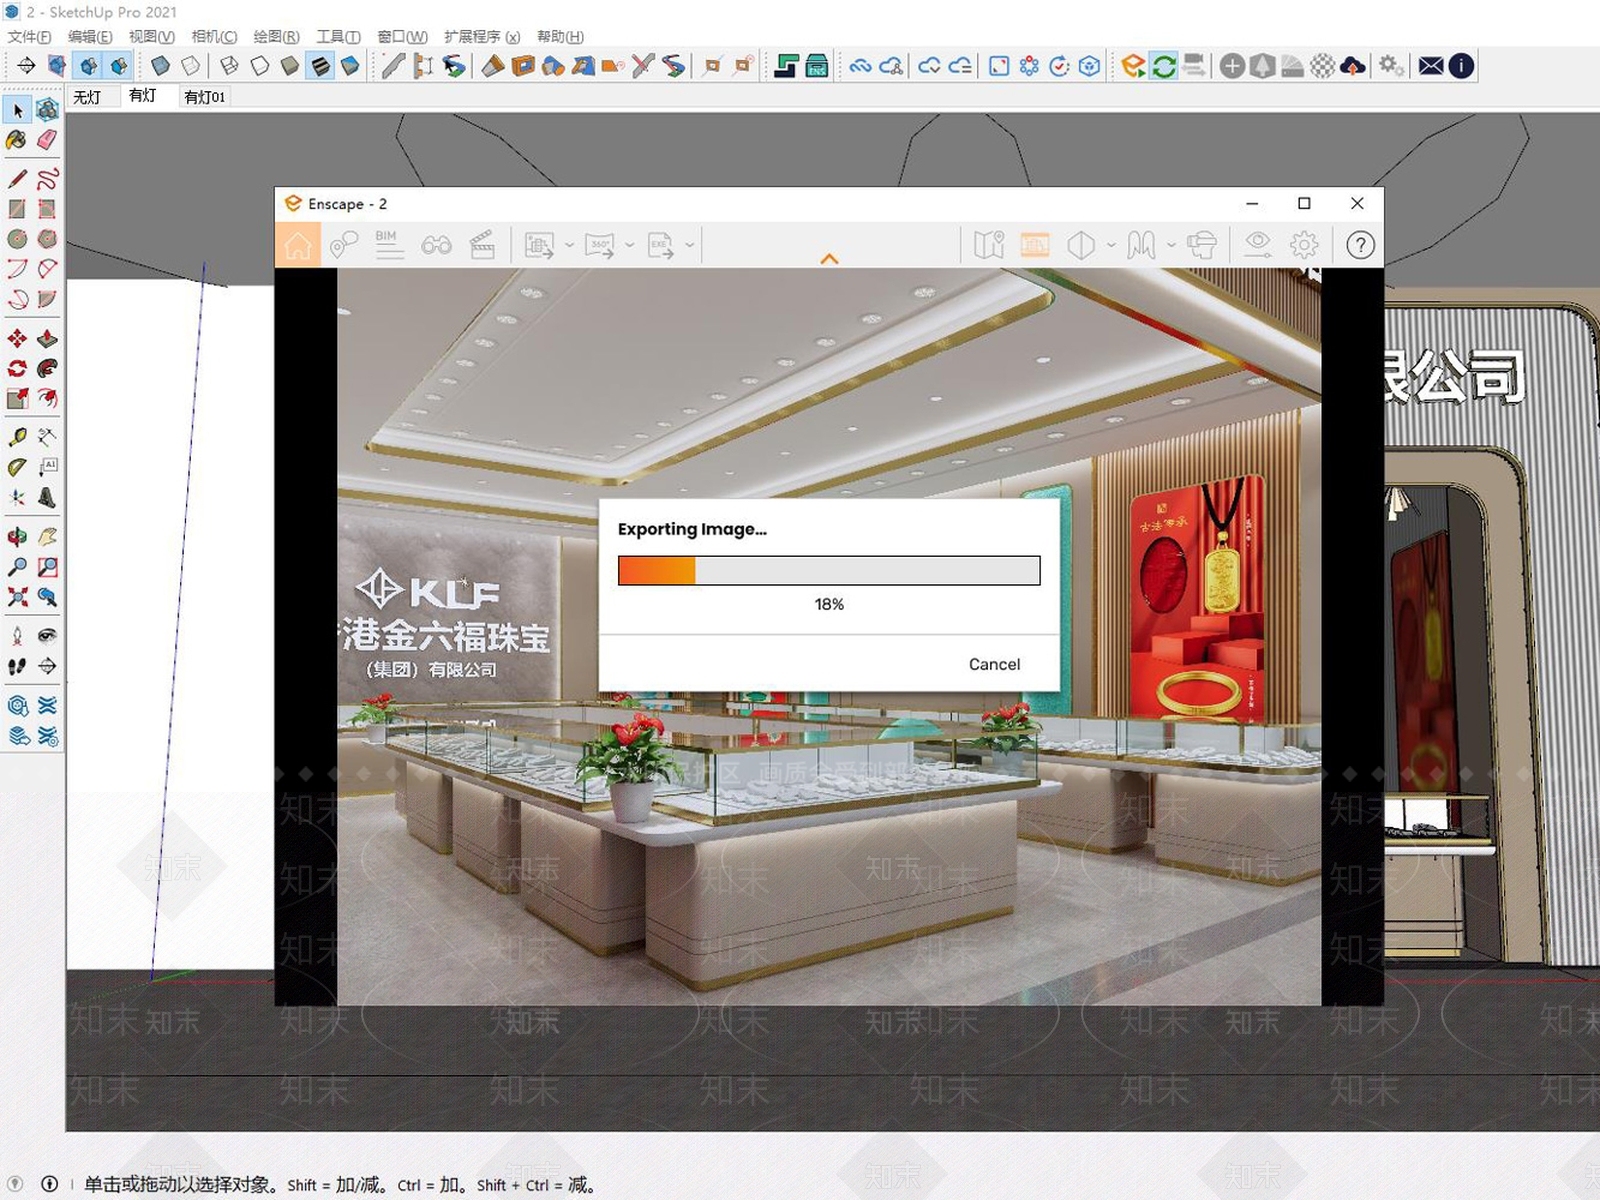Viewport: 1600px width, 1200px height.
Task: Expand Enscape 360 panorama export dropdown arrow
Action: 629,245
